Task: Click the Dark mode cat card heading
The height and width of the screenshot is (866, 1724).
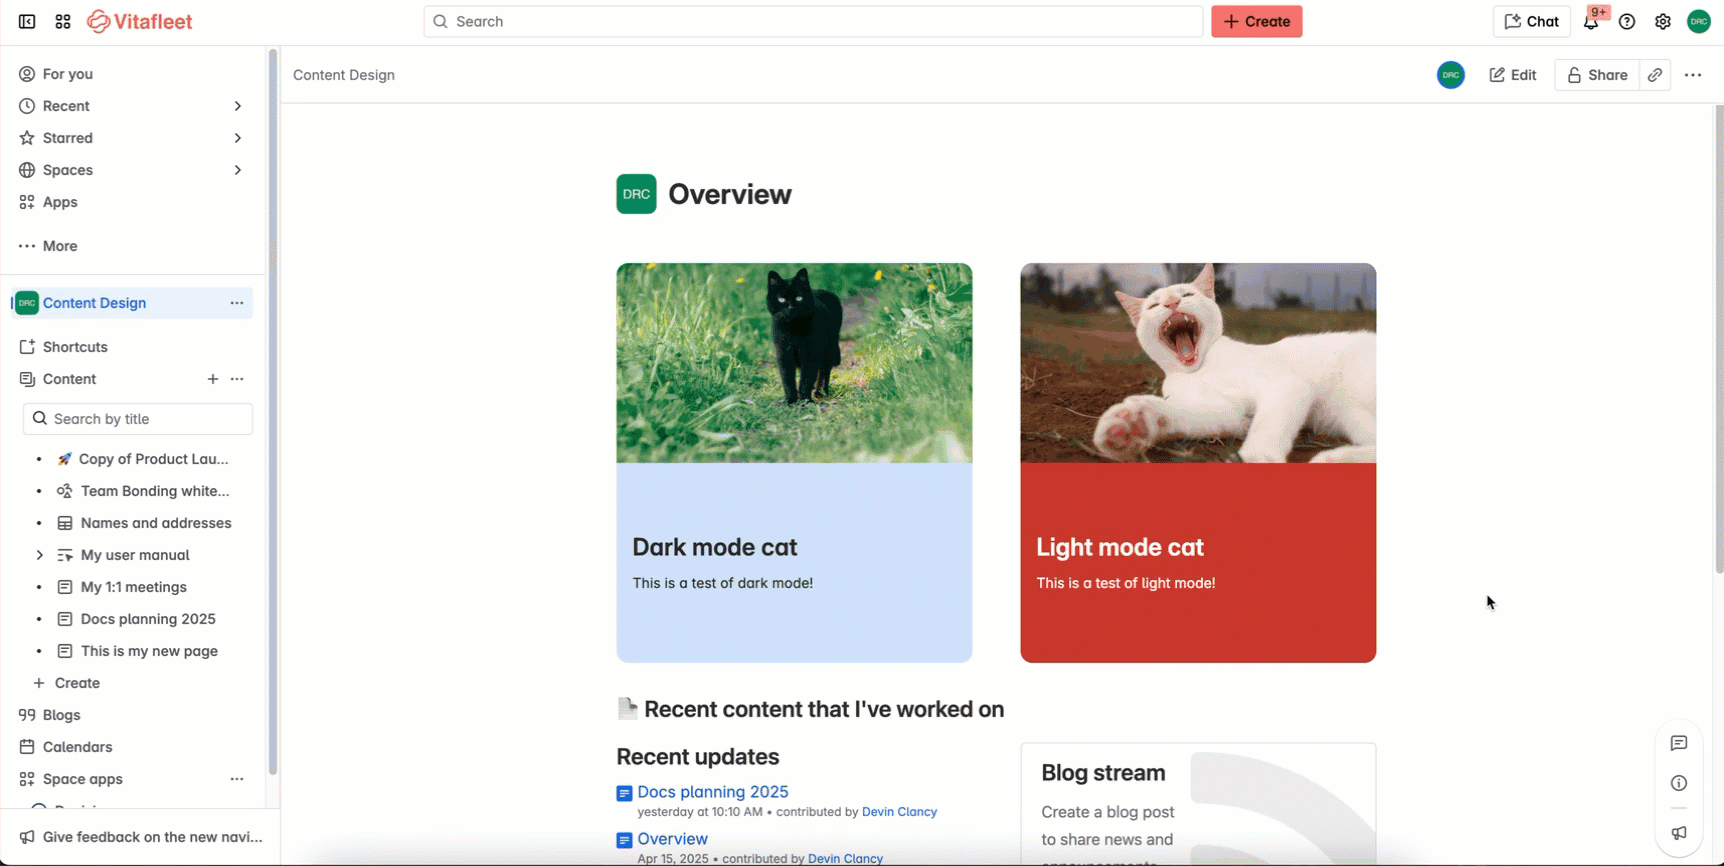Action: click(715, 547)
